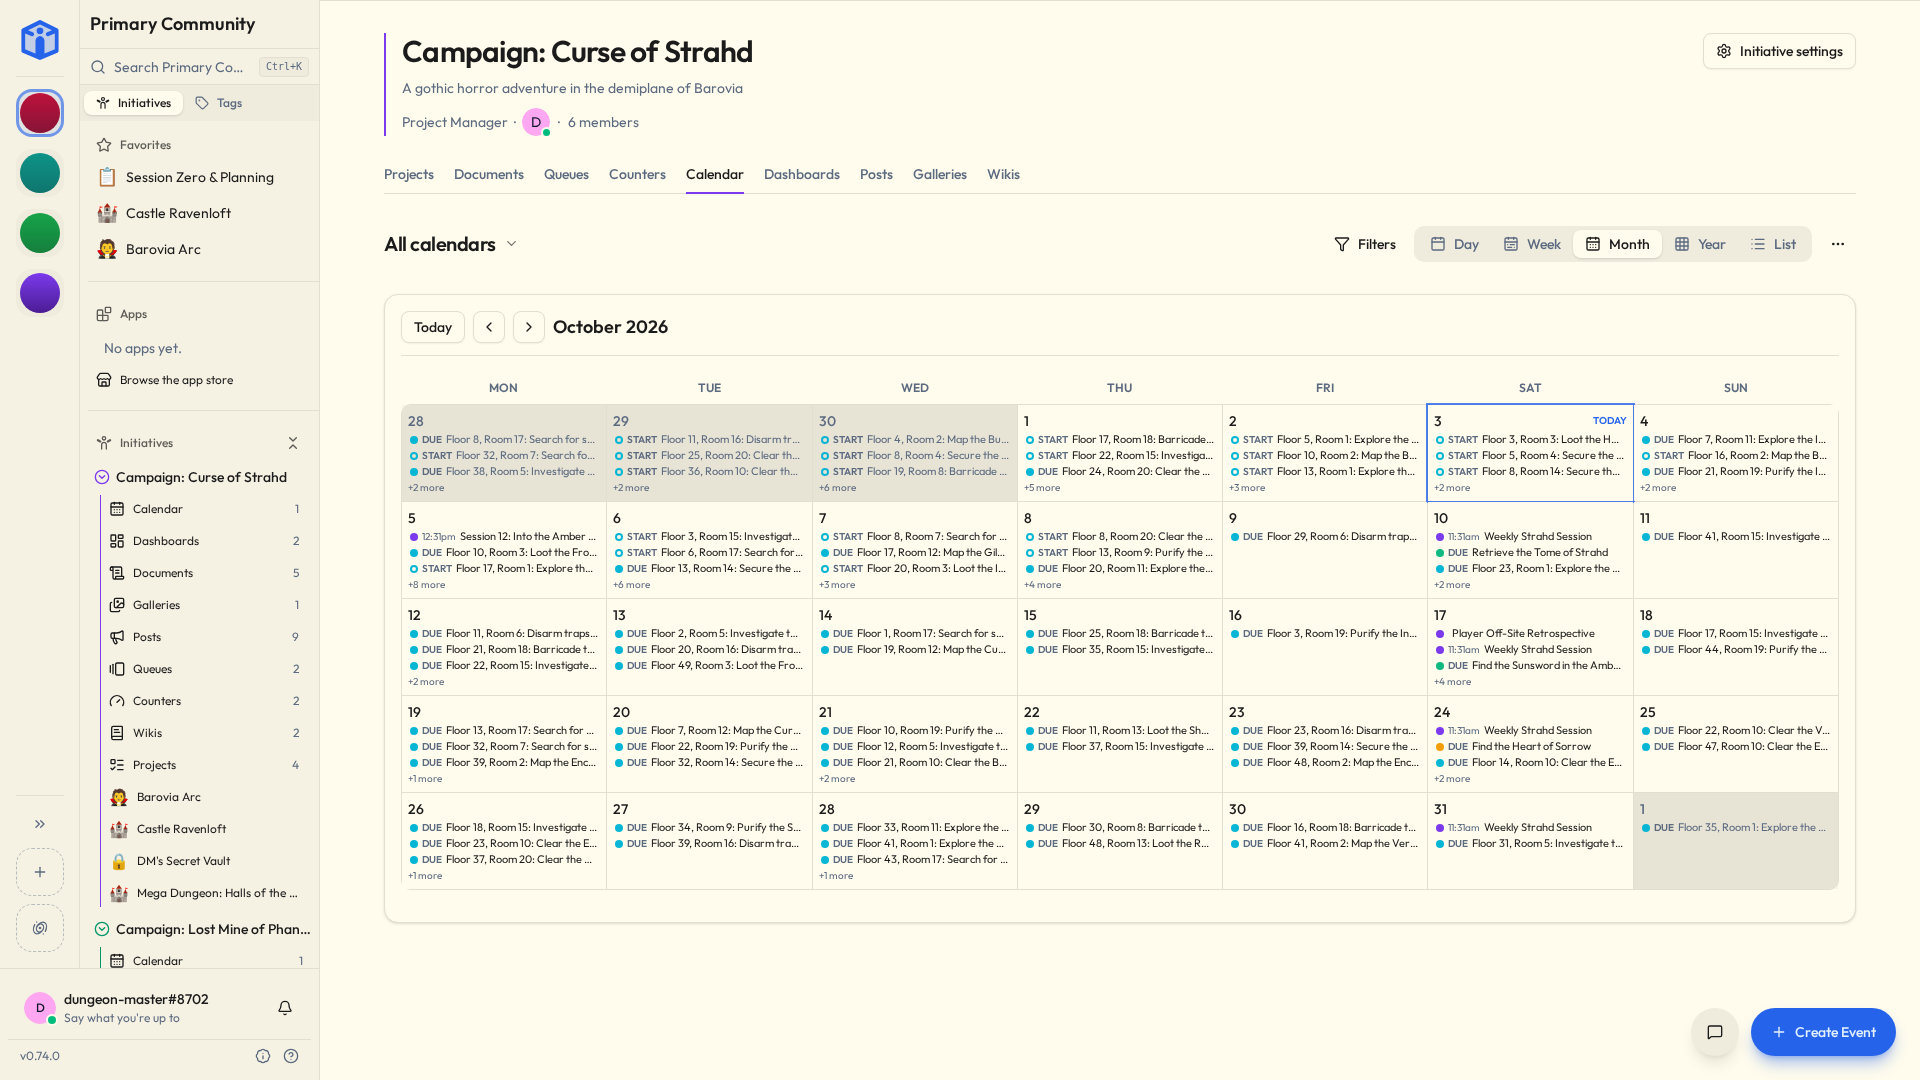The height and width of the screenshot is (1080, 1920).
Task: Open the three-dots more options menu
Action: pyautogui.click(x=1838, y=244)
